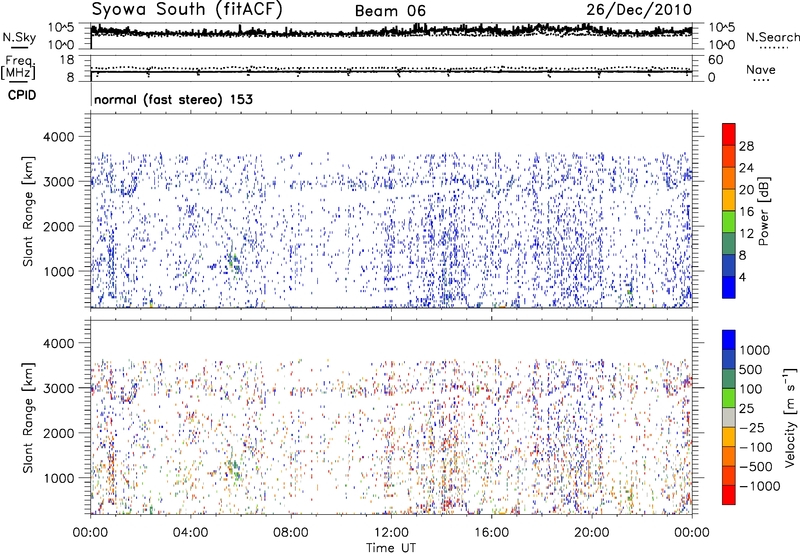Click the 'Slant Range [km]' label of velocity panel
The height and width of the screenshot is (554, 800).
click(28, 417)
